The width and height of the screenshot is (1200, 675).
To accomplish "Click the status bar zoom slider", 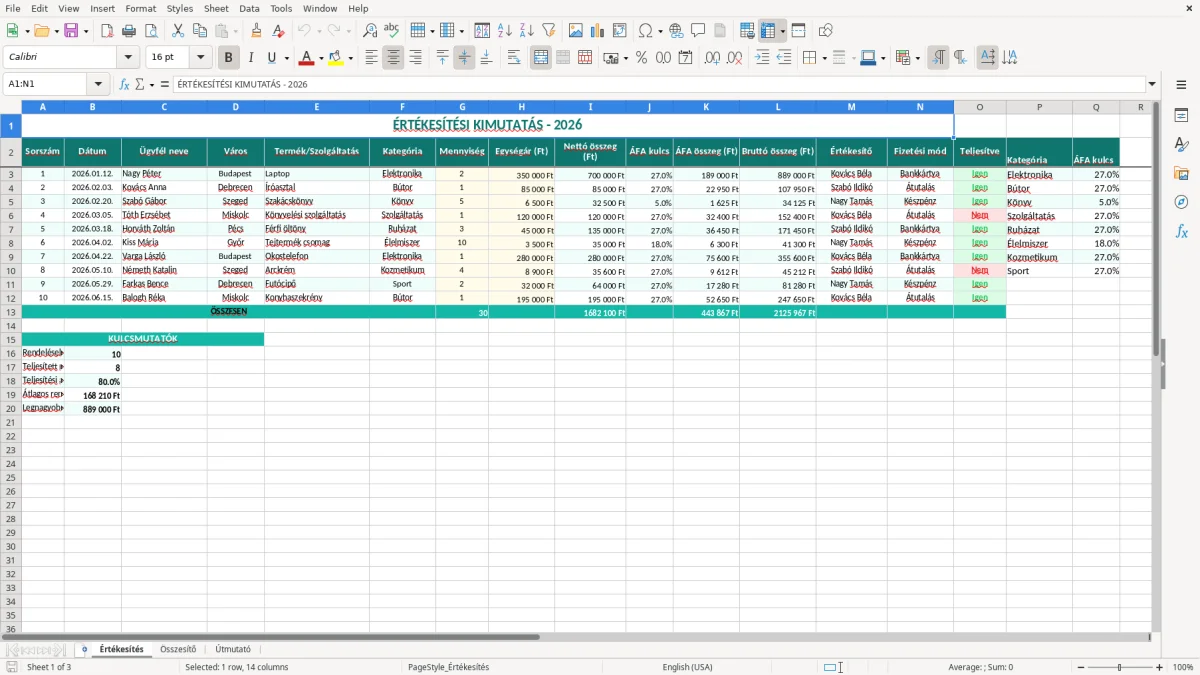I will click(1120, 667).
